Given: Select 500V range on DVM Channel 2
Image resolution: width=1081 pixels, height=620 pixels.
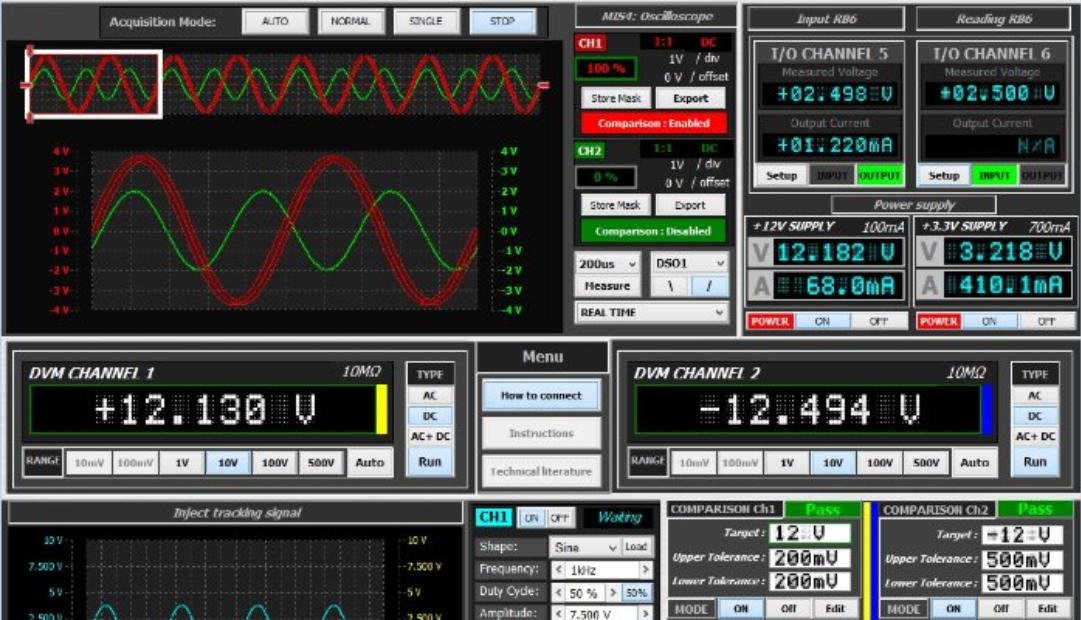Looking at the screenshot, I should 926,463.
